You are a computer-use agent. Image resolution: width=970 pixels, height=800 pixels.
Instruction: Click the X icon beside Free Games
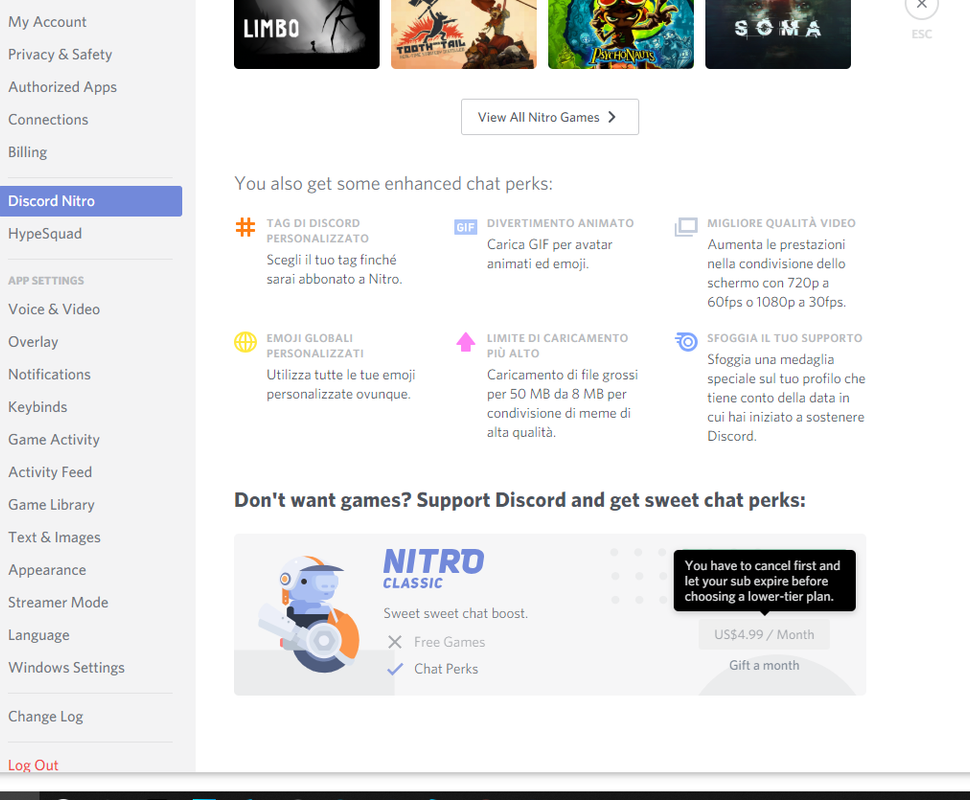(395, 642)
